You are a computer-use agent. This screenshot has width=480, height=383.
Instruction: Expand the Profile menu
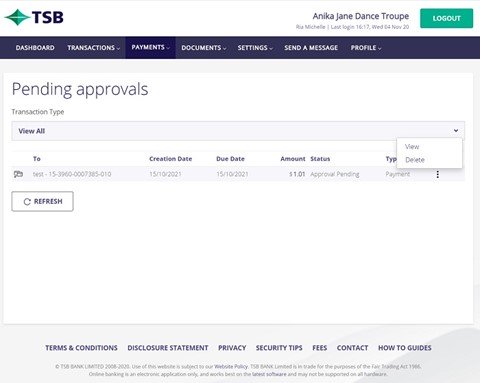tap(366, 48)
